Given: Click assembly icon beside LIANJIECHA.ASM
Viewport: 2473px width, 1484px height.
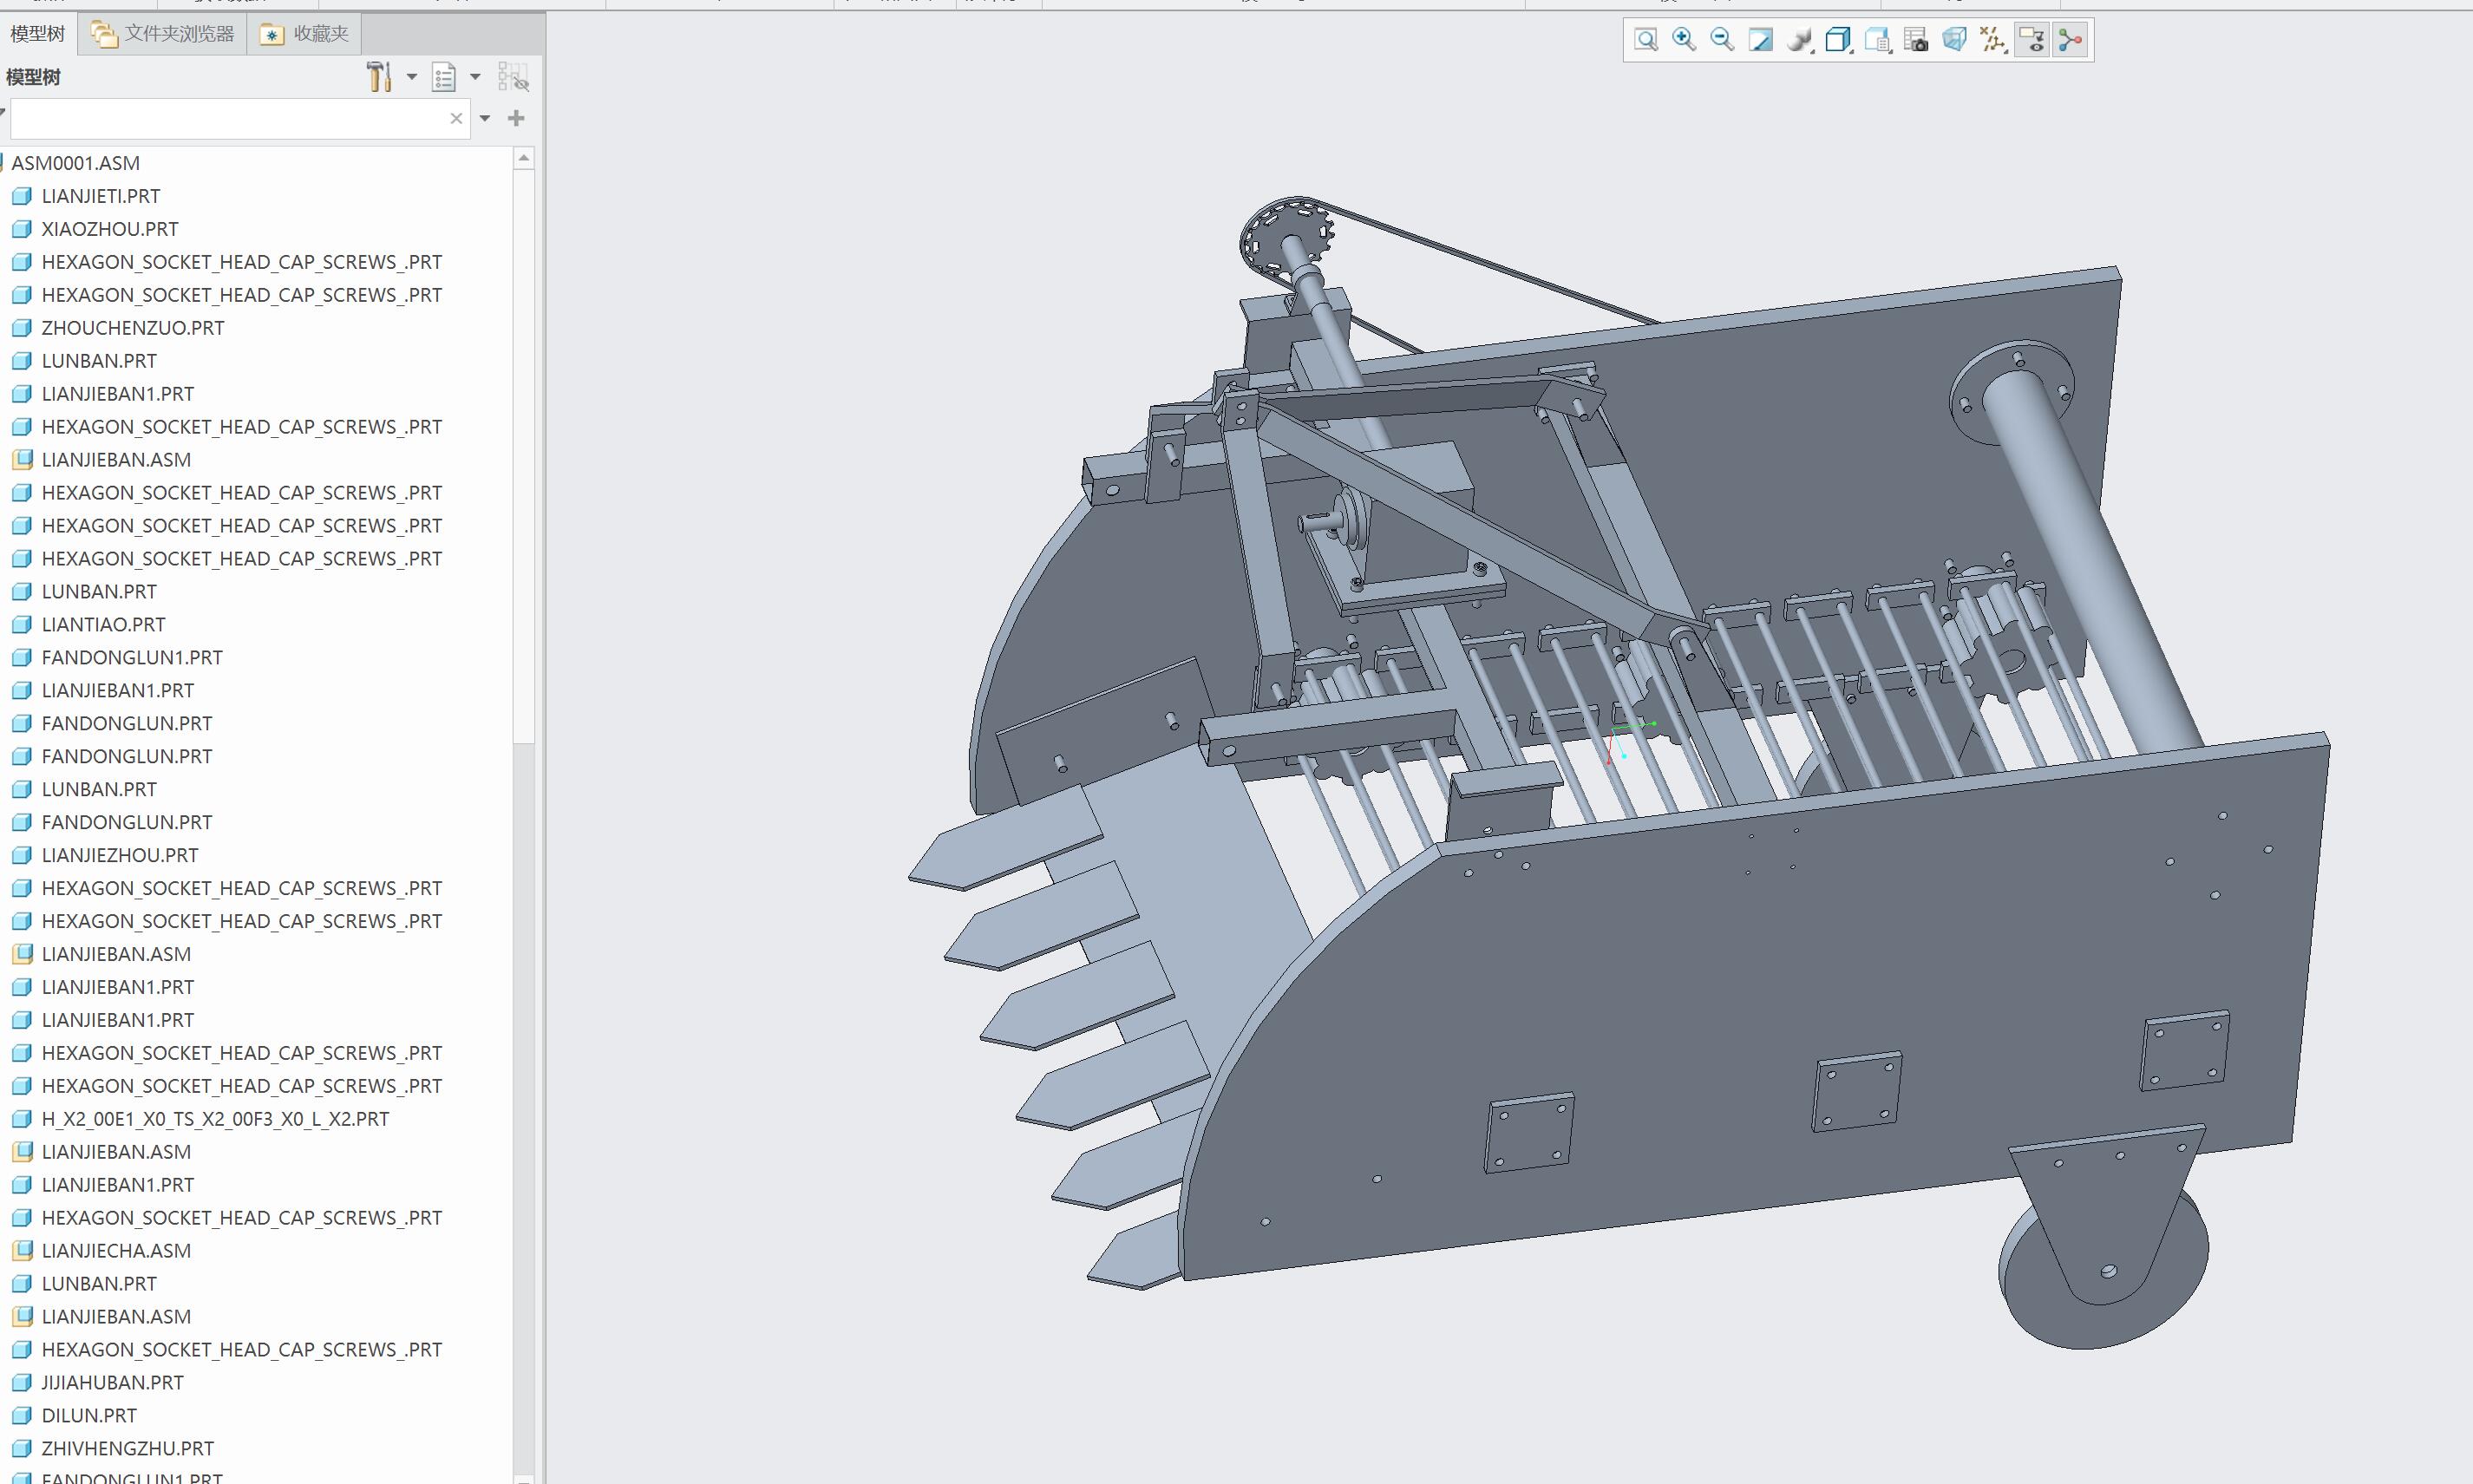Looking at the screenshot, I should 21,1251.
